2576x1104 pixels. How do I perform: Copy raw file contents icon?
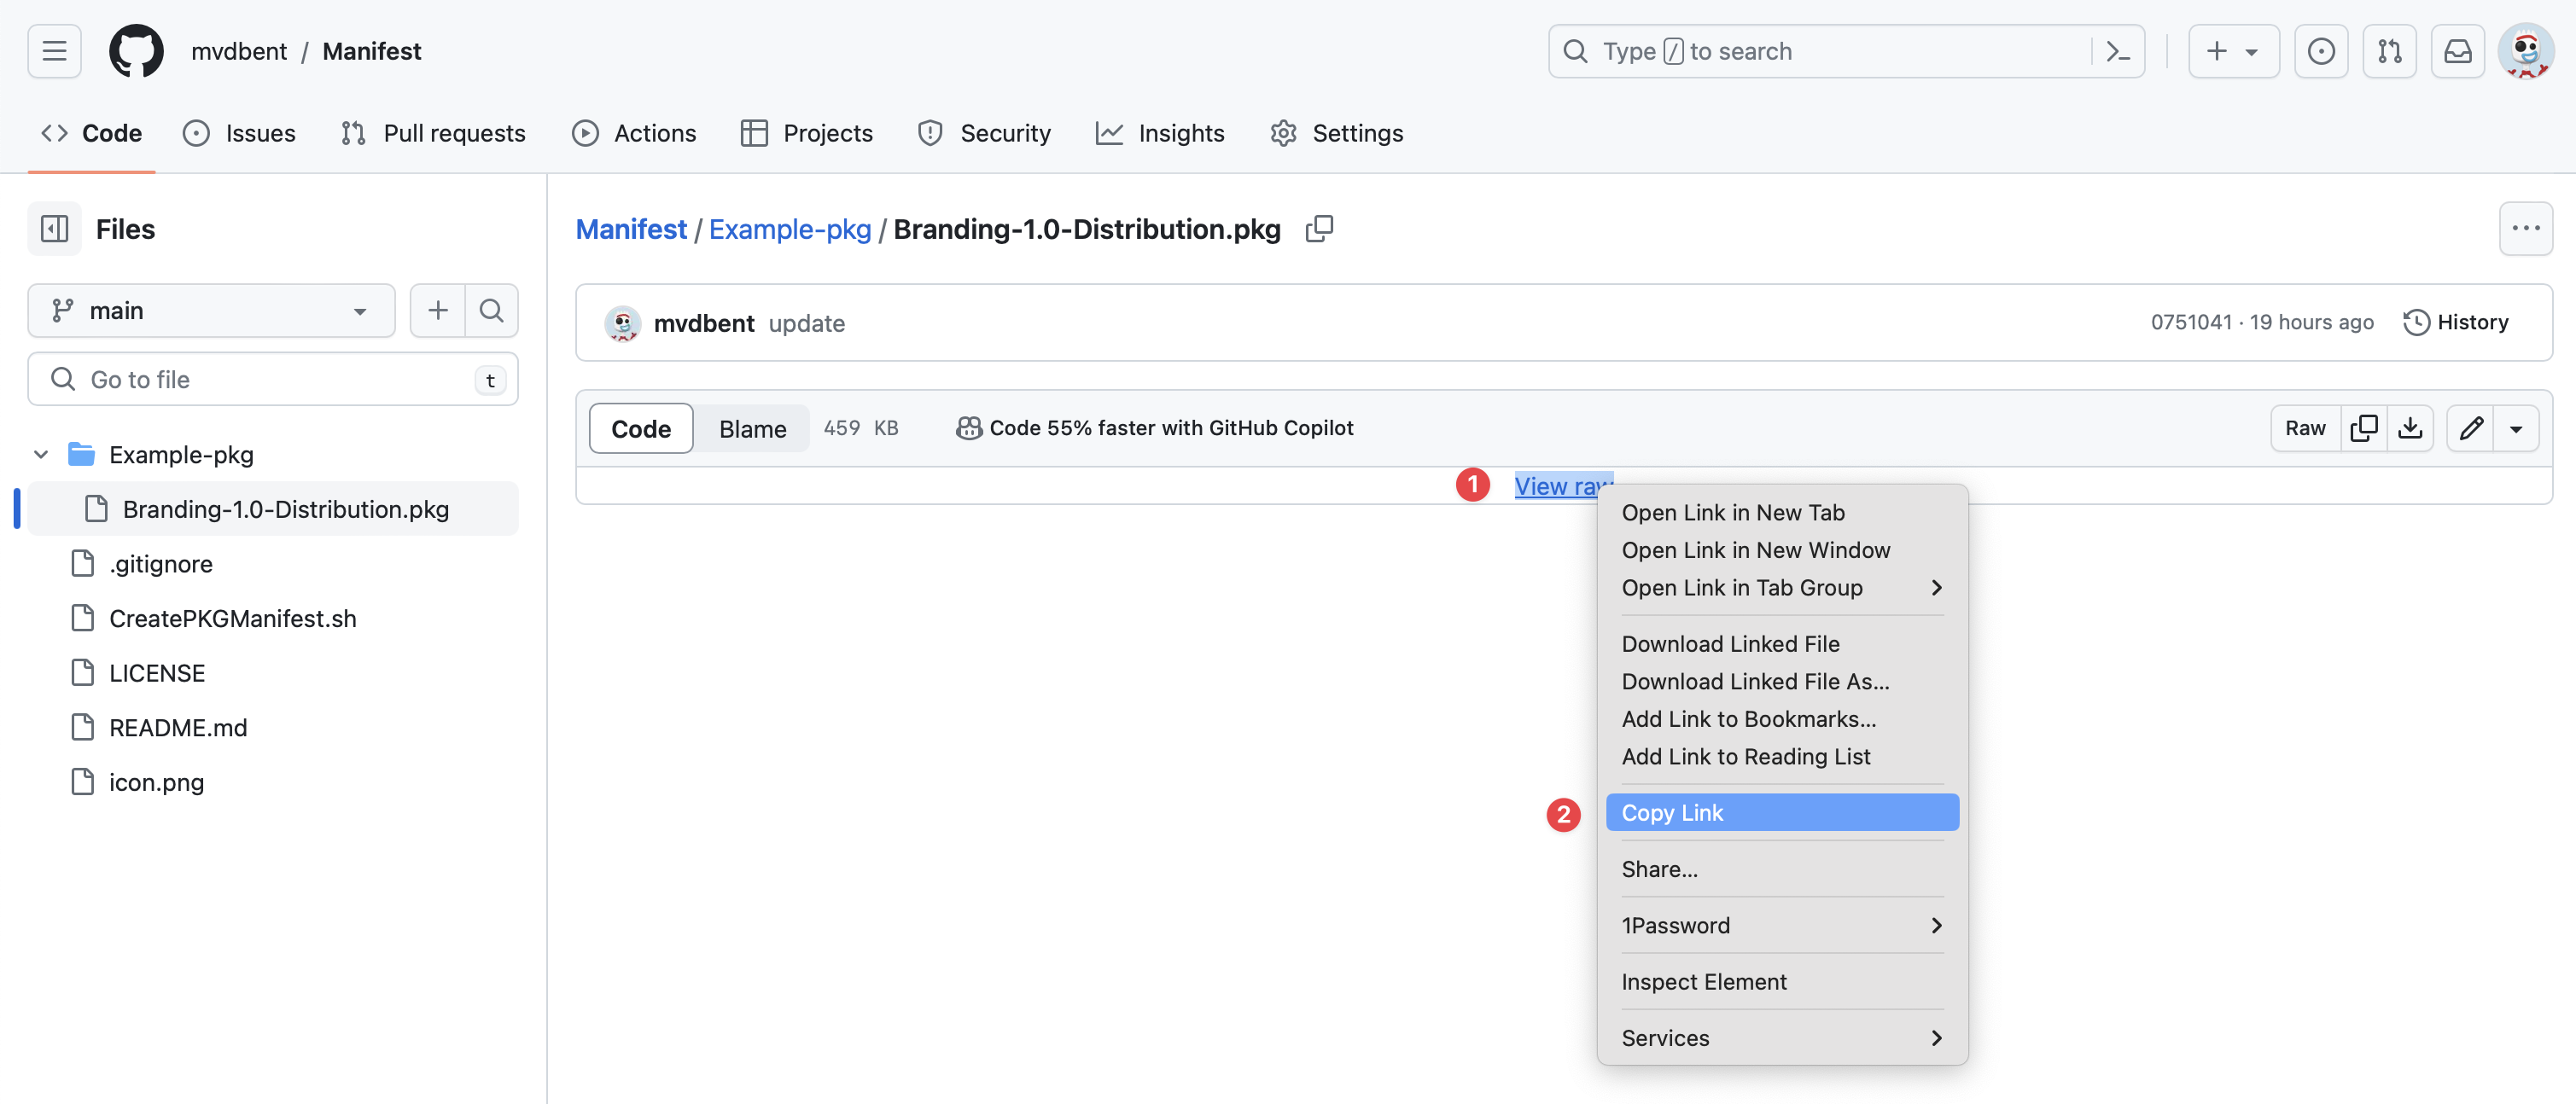point(2364,428)
